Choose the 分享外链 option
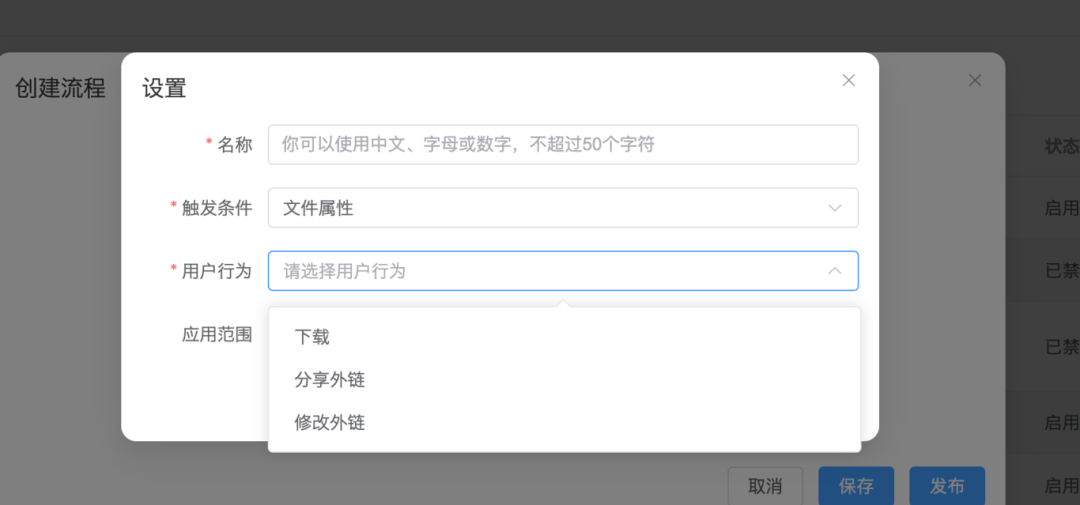1080x505 pixels. [330, 380]
